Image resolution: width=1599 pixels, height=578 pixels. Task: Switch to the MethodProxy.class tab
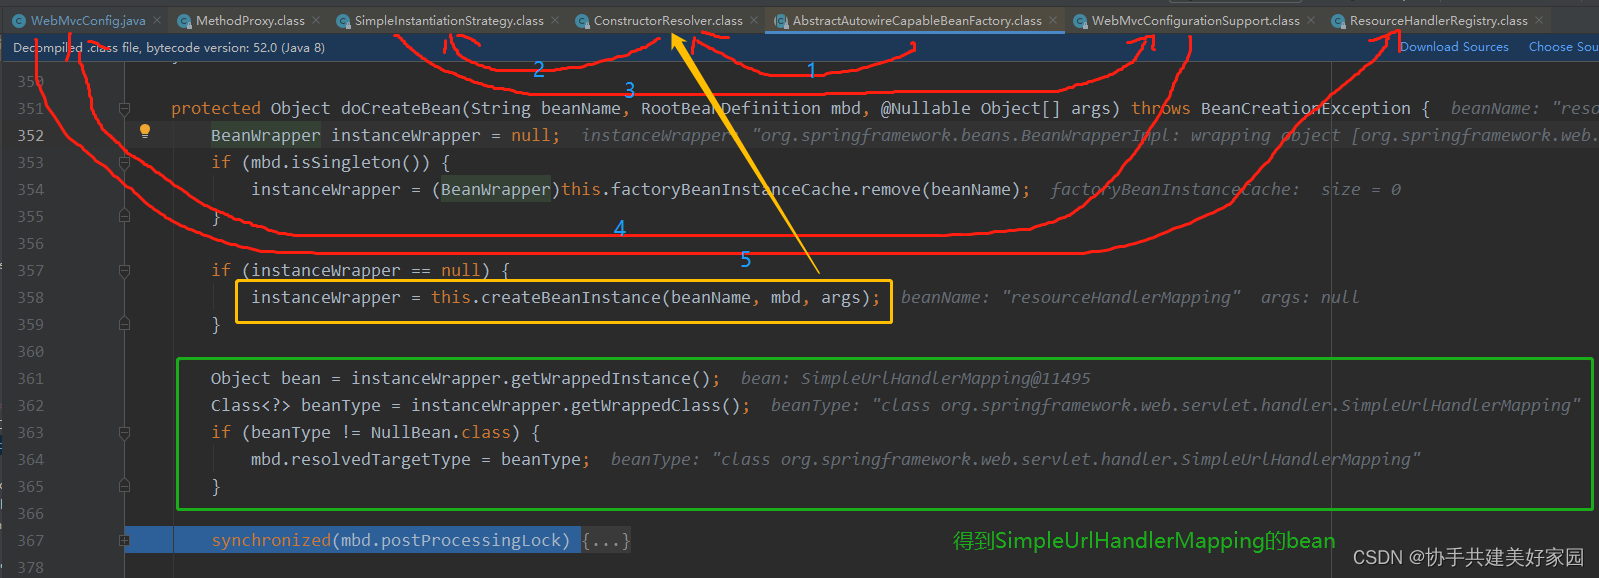coord(250,20)
